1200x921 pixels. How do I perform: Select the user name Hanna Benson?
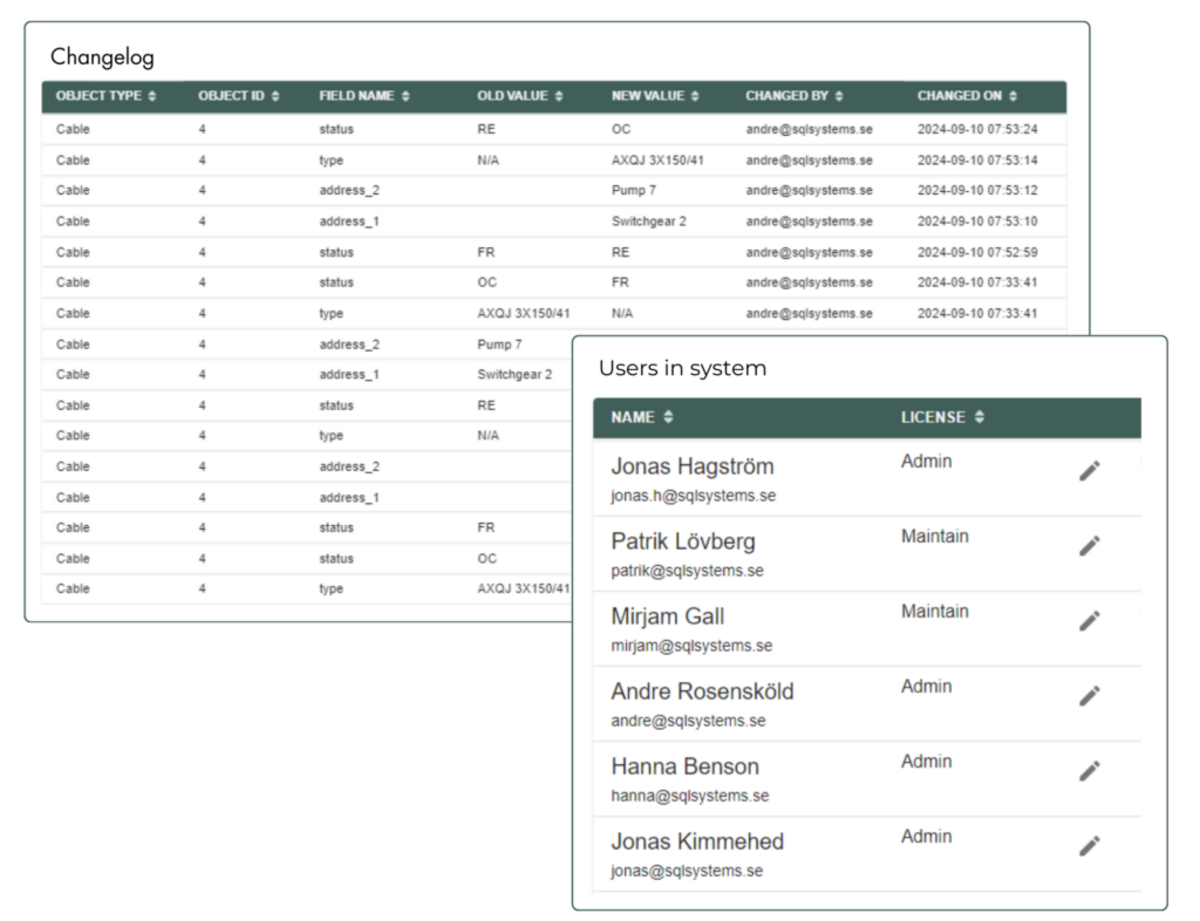tap(685, 767)
